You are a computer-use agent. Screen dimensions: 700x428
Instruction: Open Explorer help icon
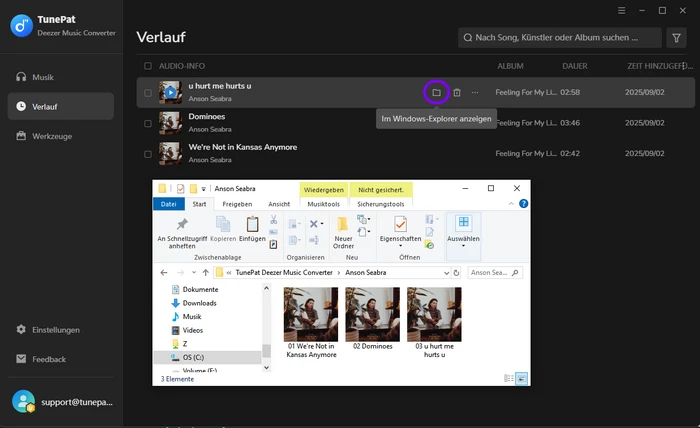(x=523, y=204)
